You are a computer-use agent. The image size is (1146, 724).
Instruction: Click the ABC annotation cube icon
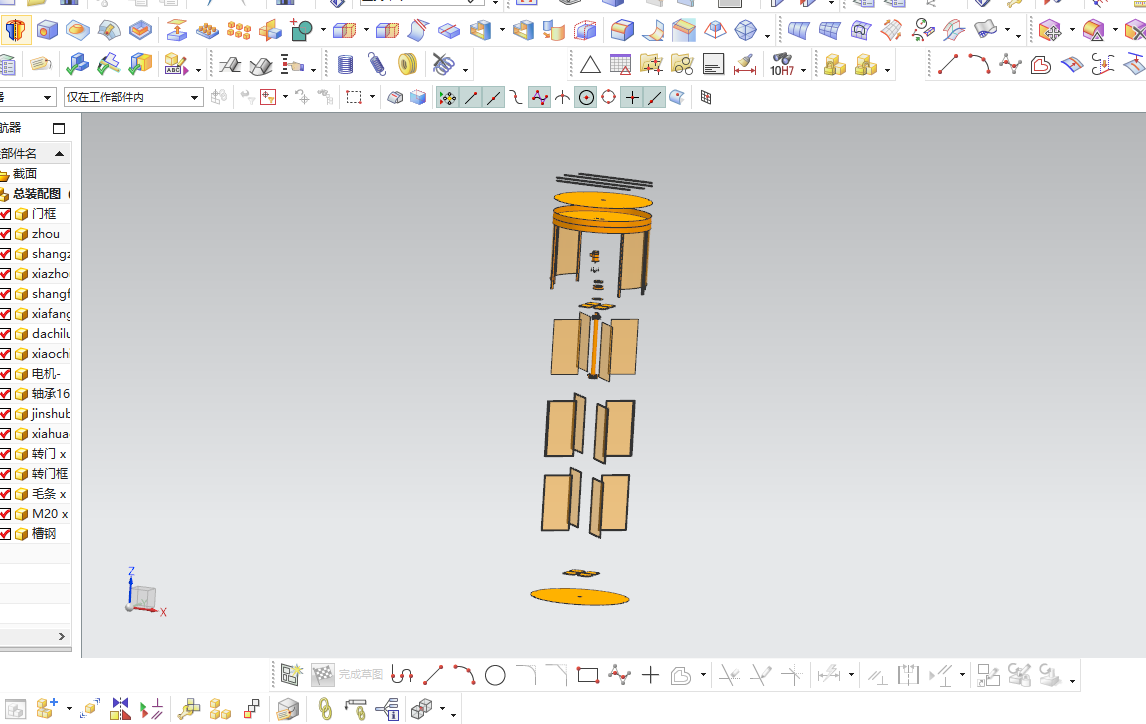pos(175,65)
